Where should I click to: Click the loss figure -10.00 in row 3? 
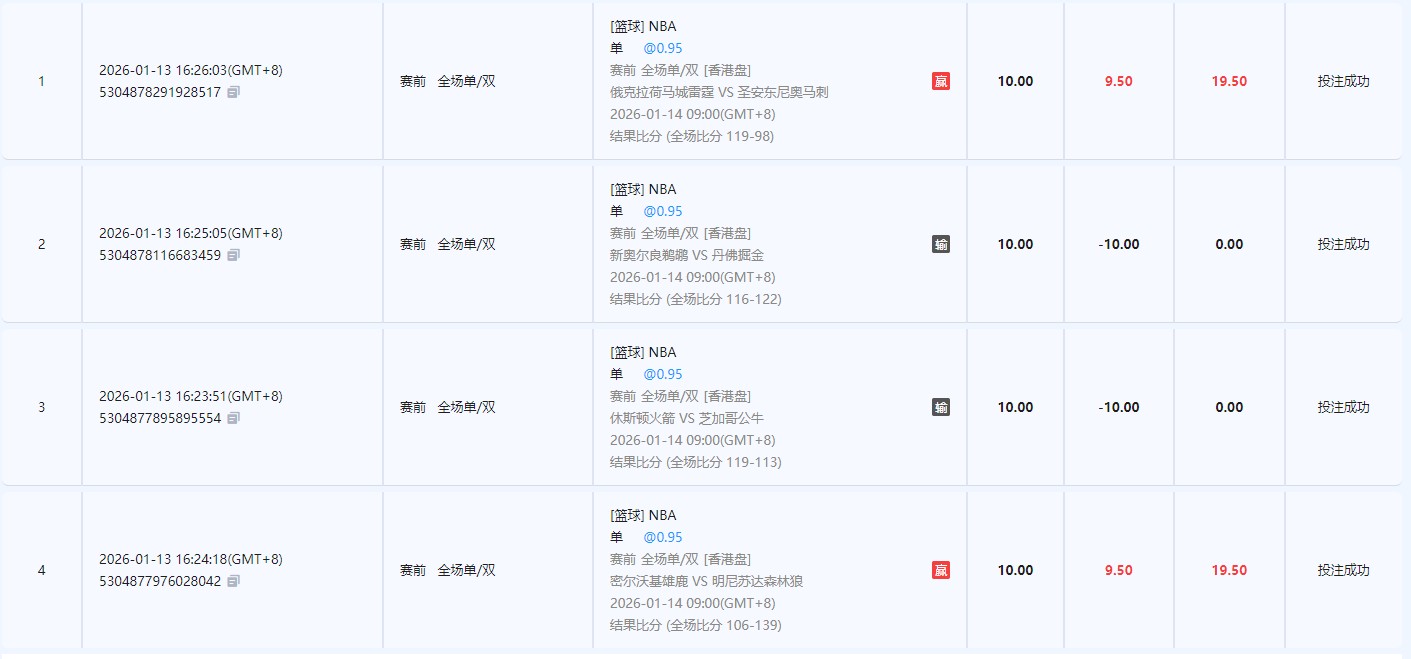tap(1118, 407)
